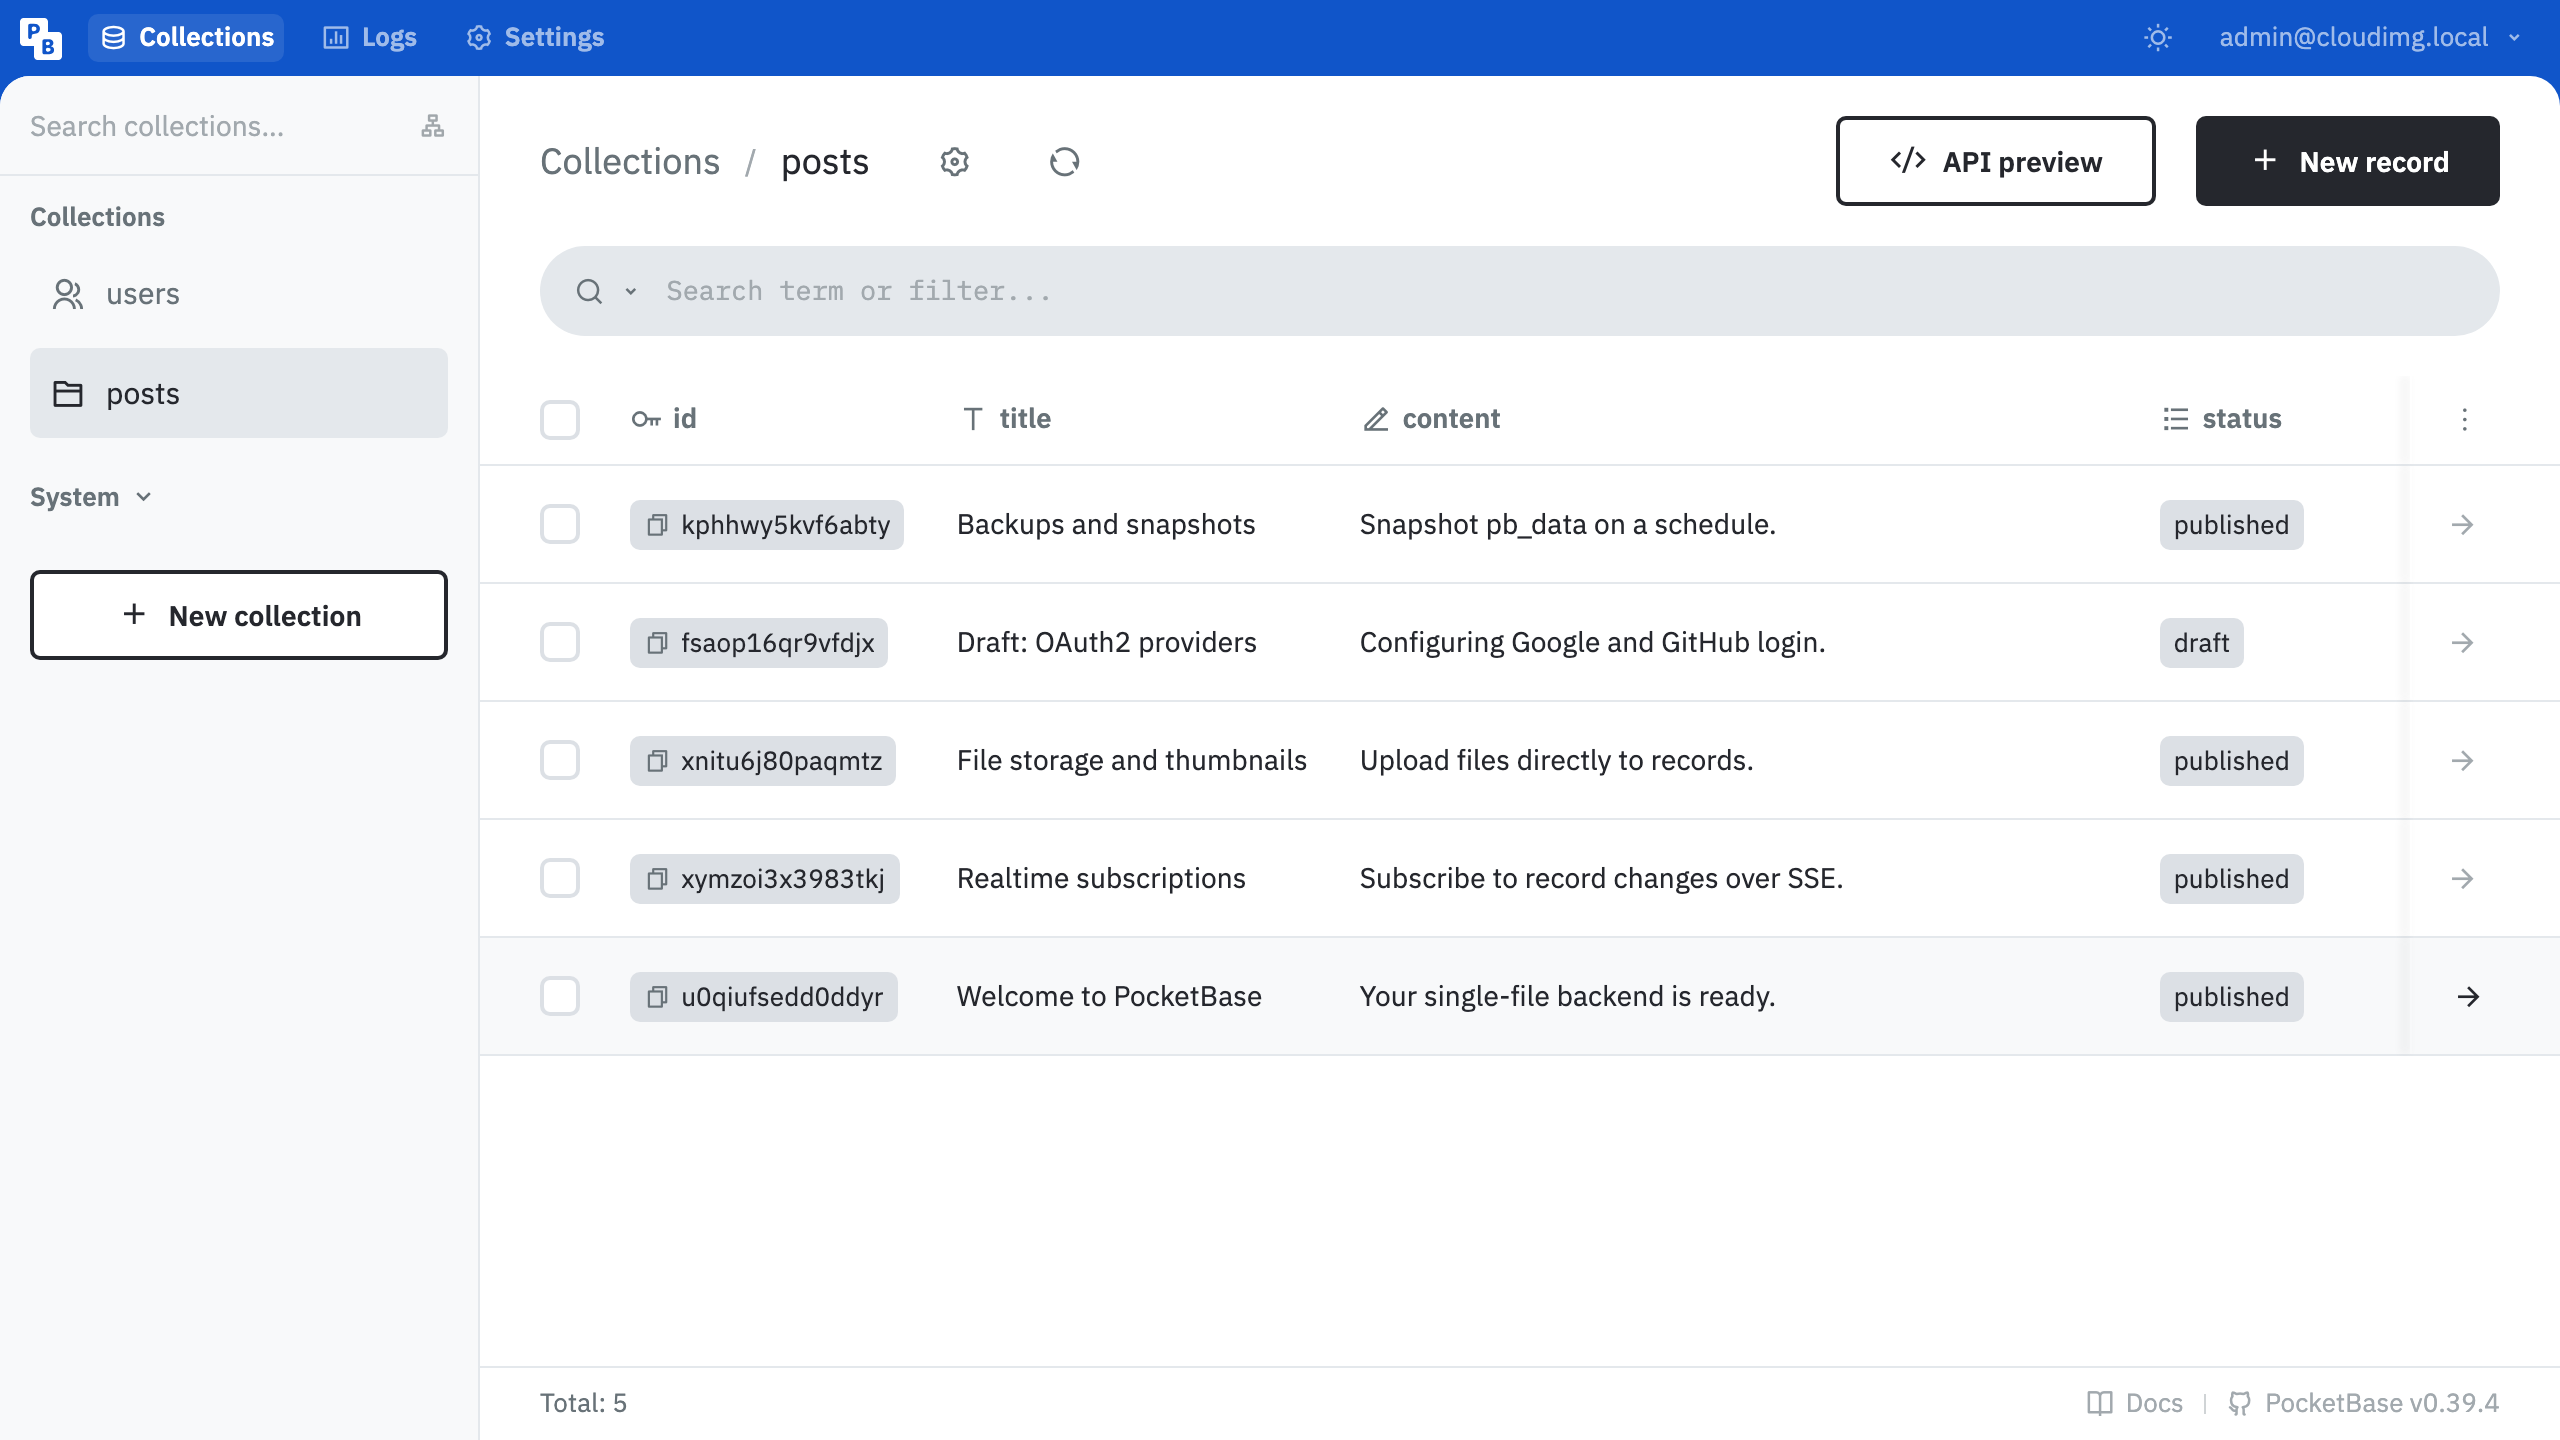This screenshot has height=1440, width=2560.
Task: Open the Realtime subscriptions record arrow
Action: click(x=2463, y=879)
